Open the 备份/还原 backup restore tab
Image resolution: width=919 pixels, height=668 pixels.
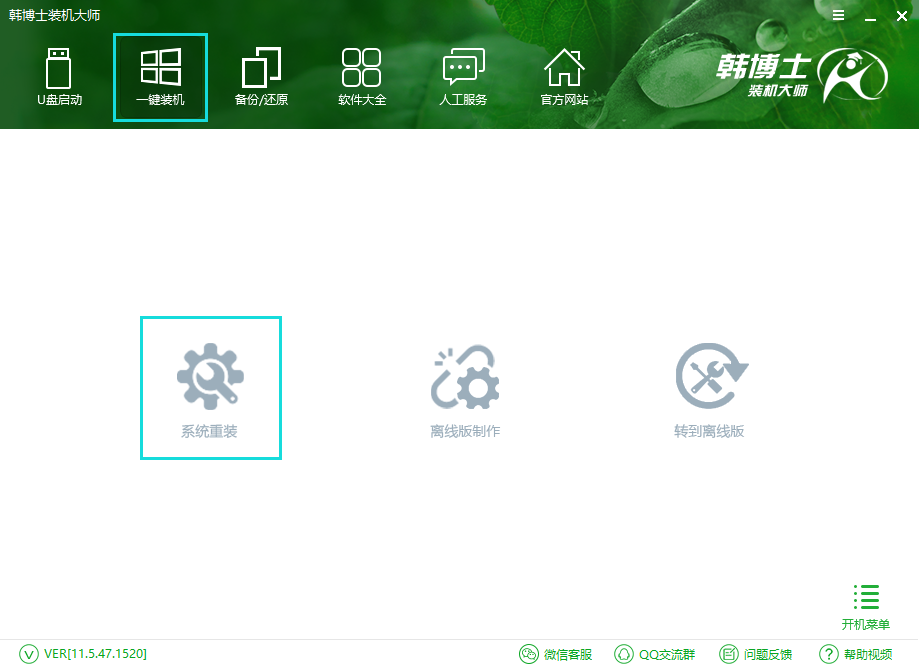(261, 77)
